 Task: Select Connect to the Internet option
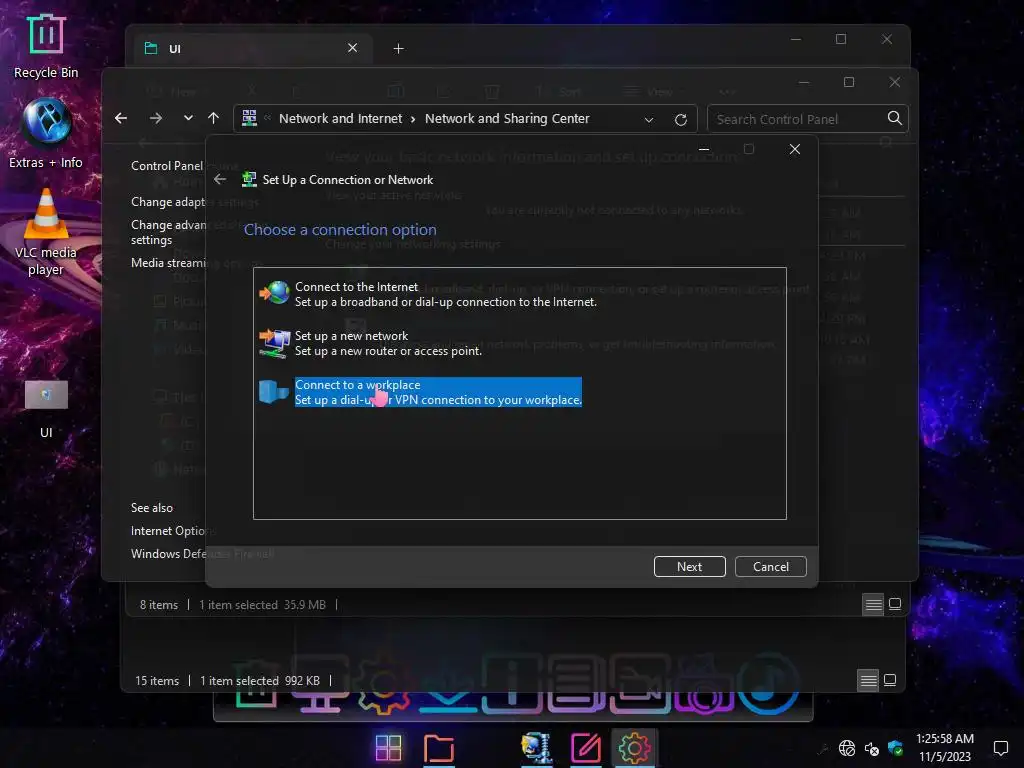pyautogui.click(x=445, y=294)
